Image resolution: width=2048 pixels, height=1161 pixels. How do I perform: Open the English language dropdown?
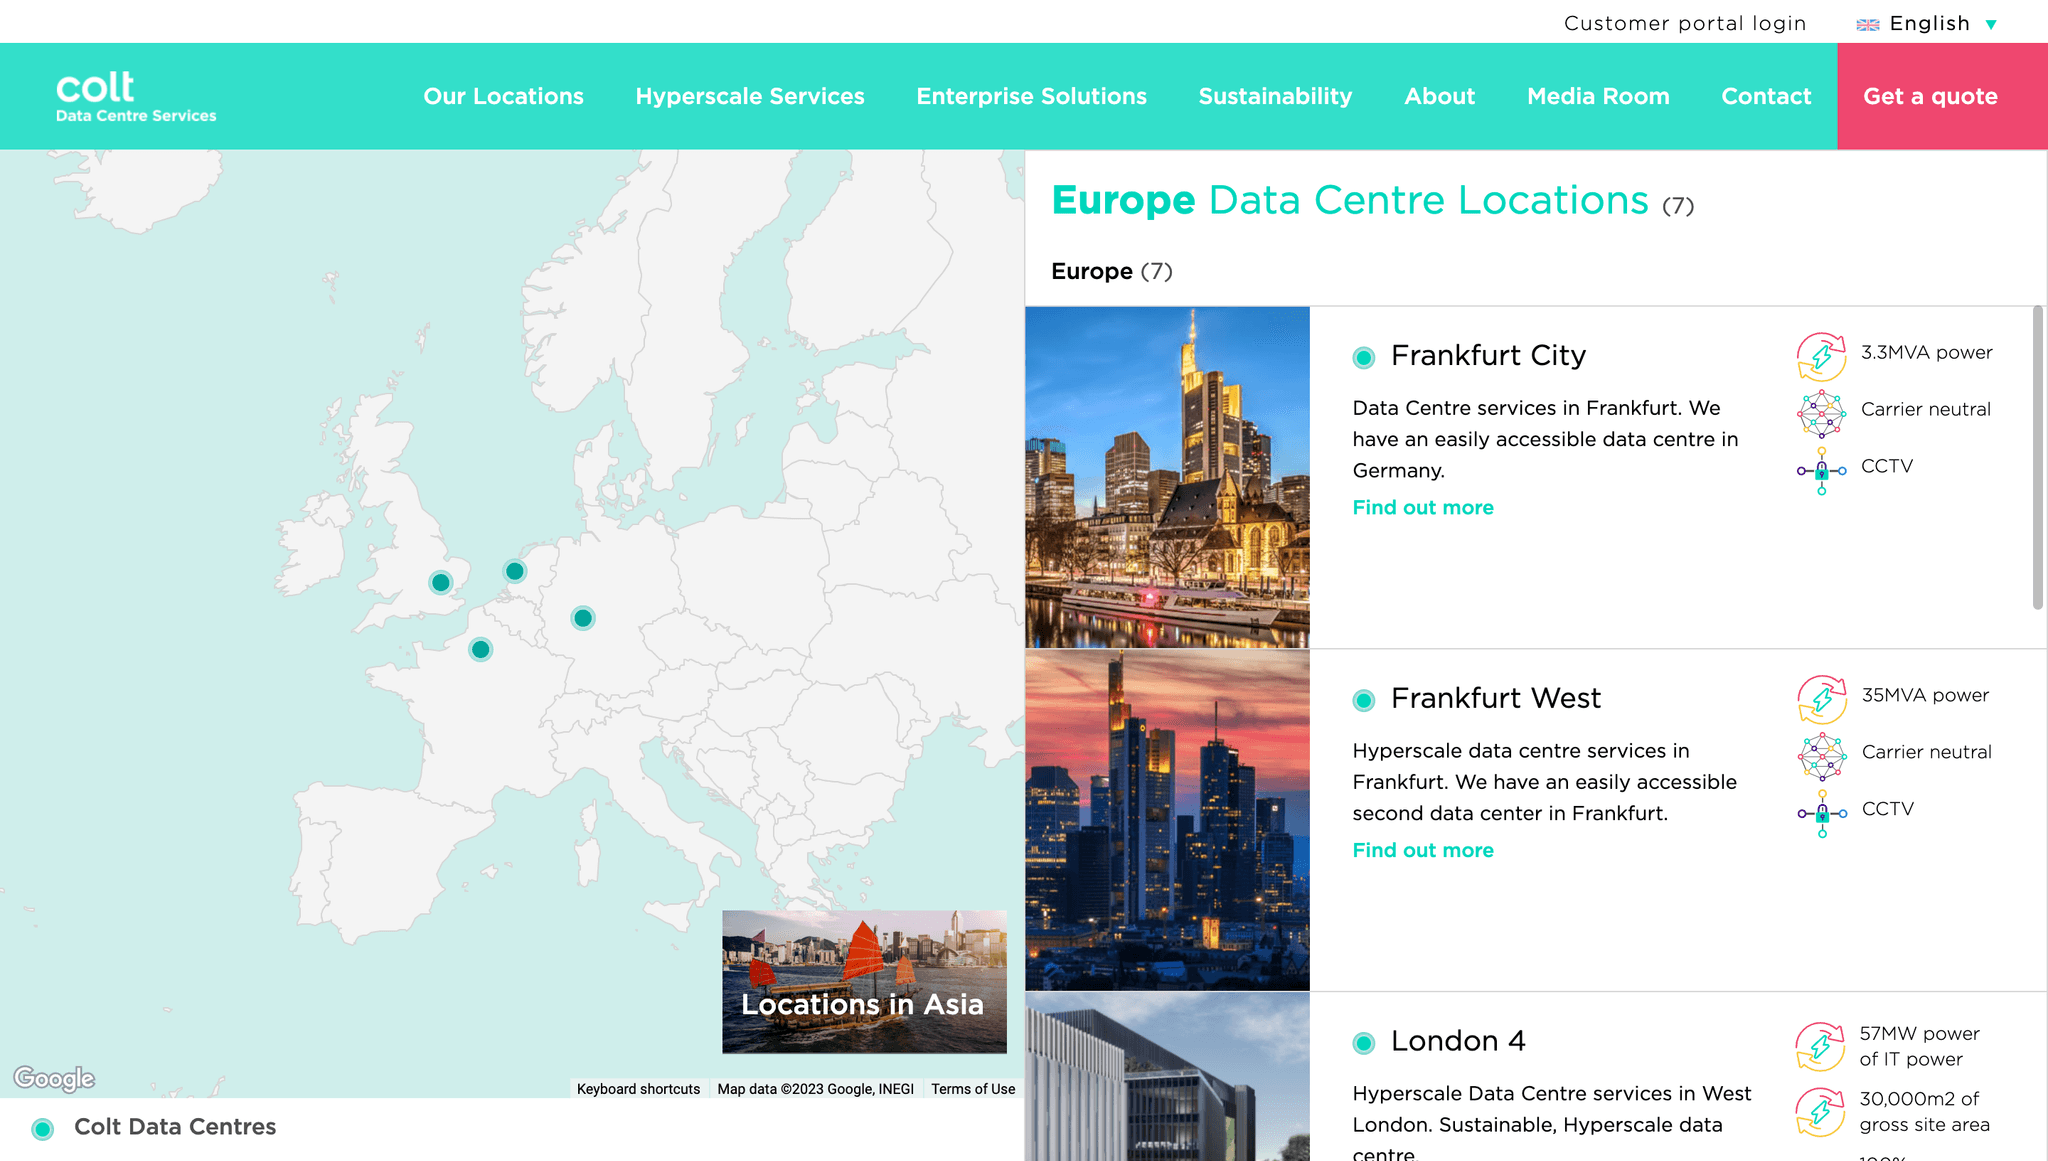click(1927, 23)
